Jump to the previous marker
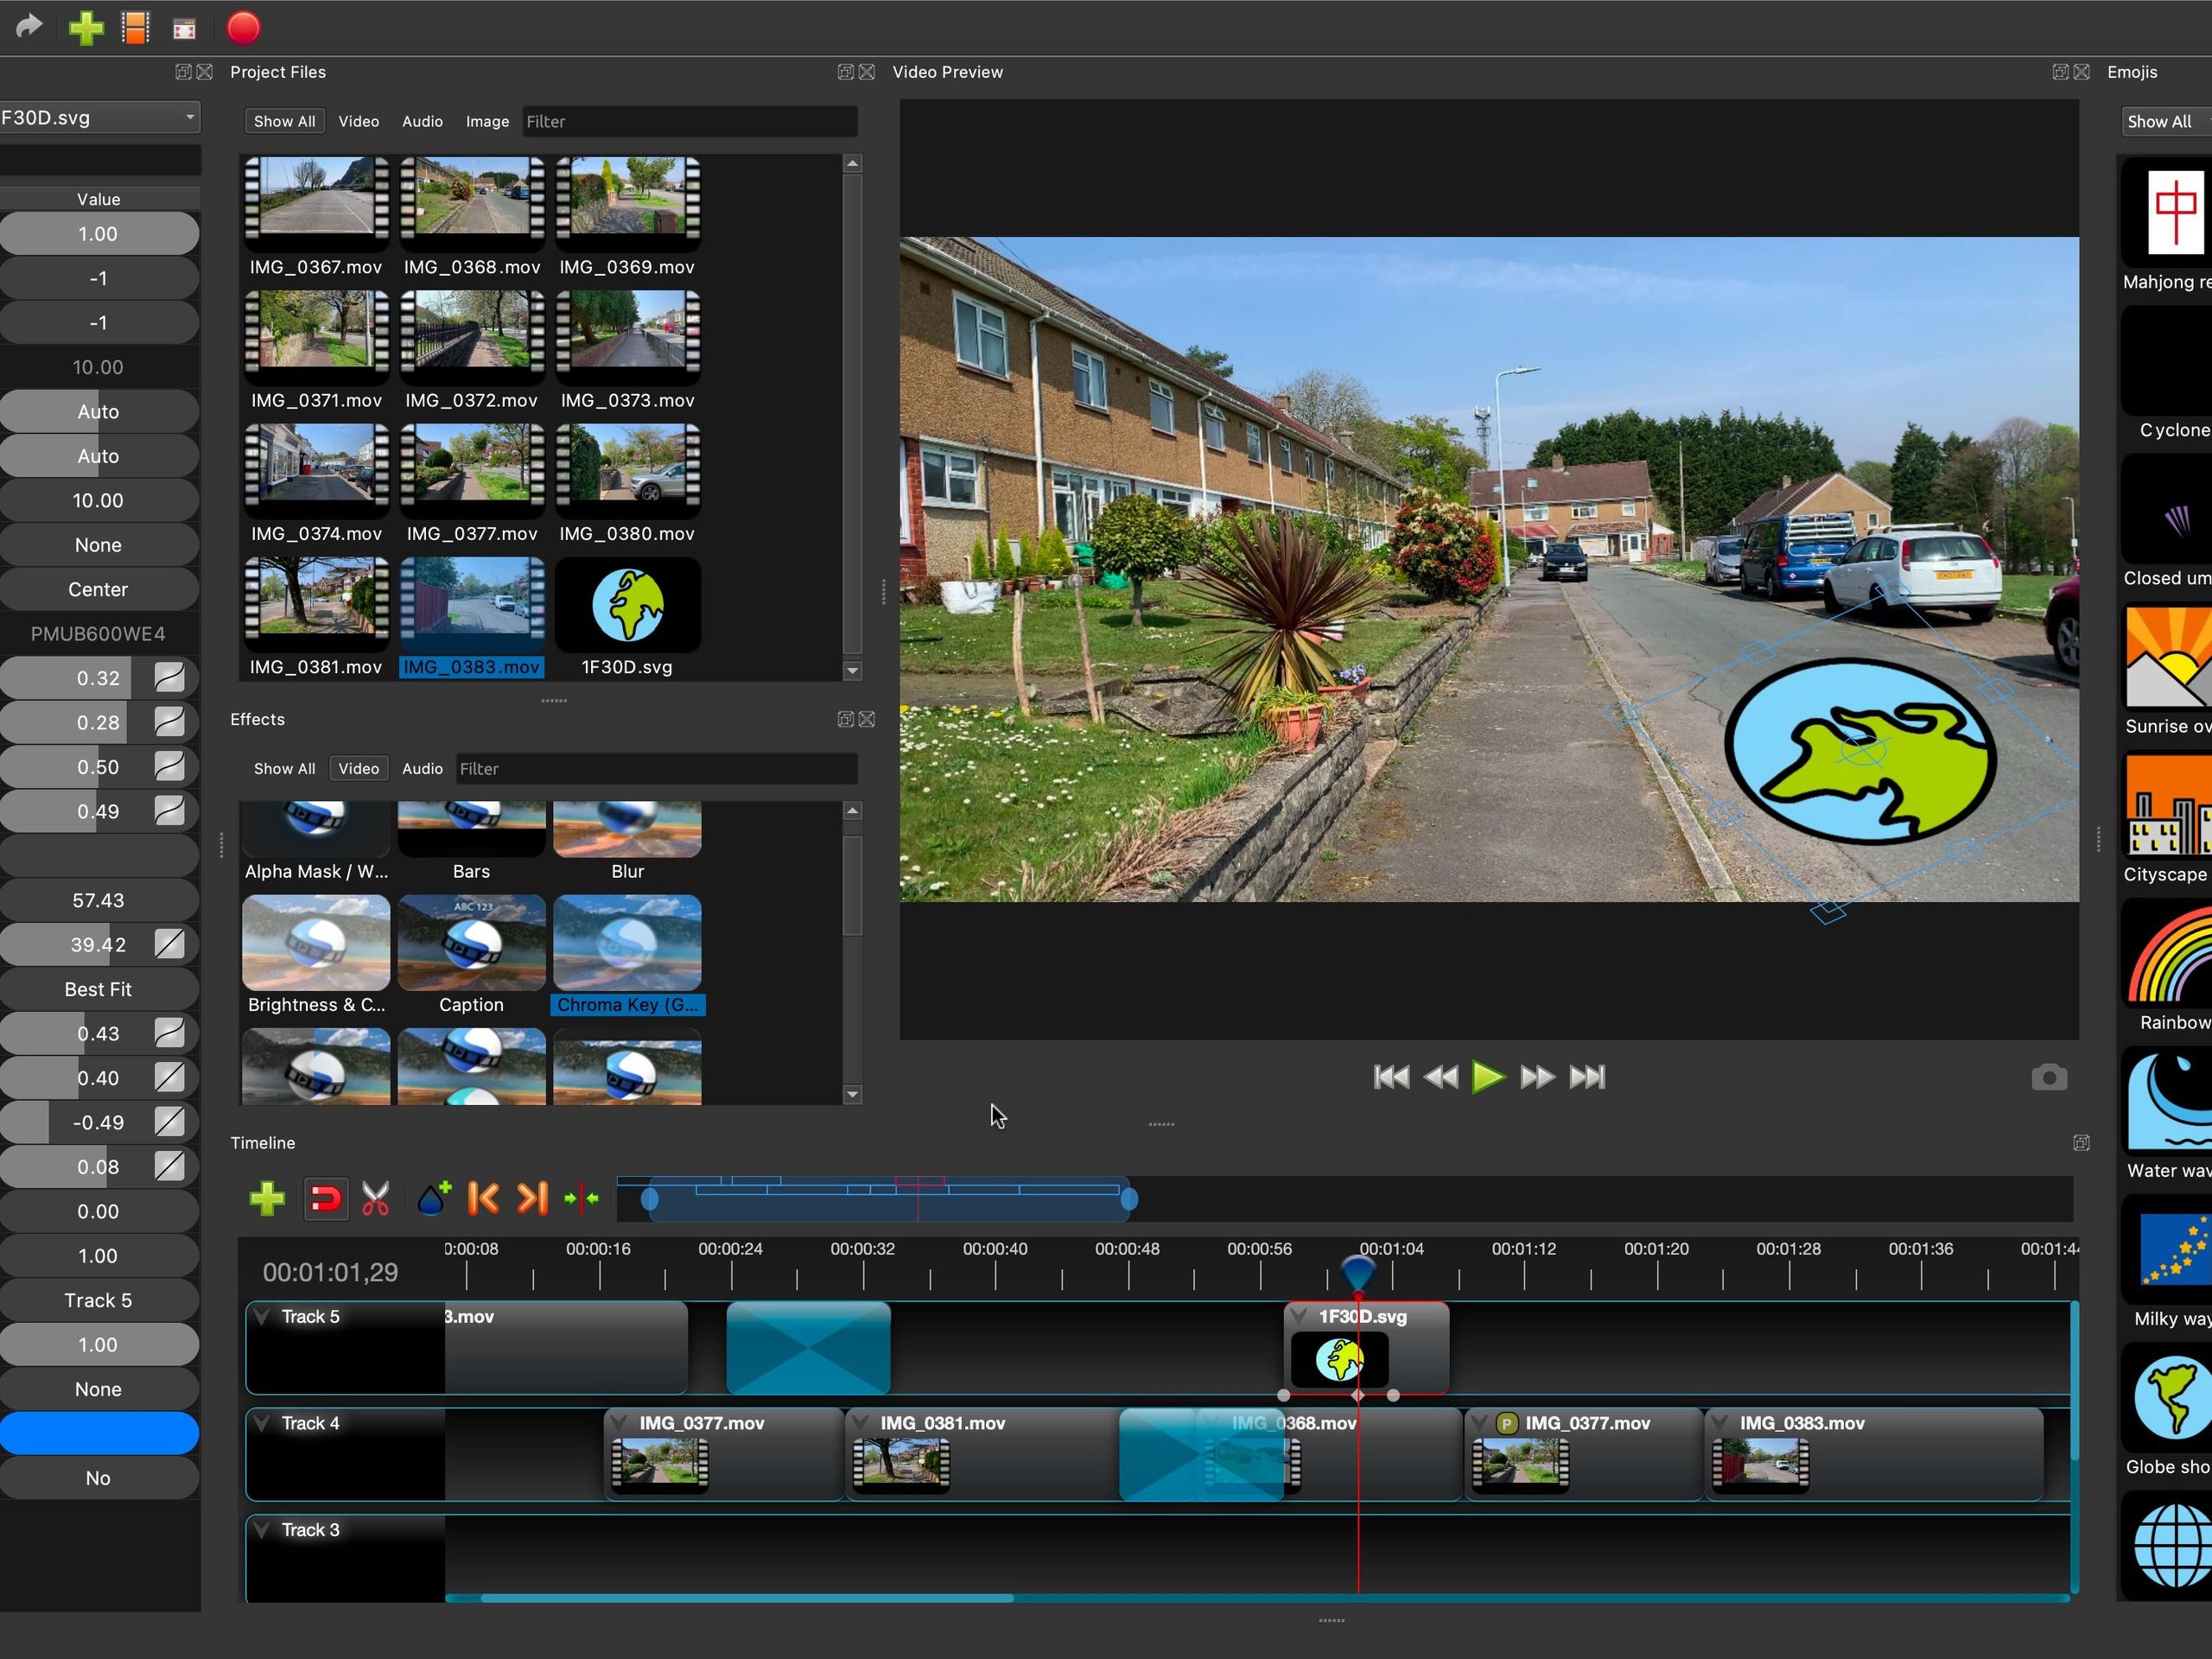2212x1659 pixels. [x=483, y=1198]
